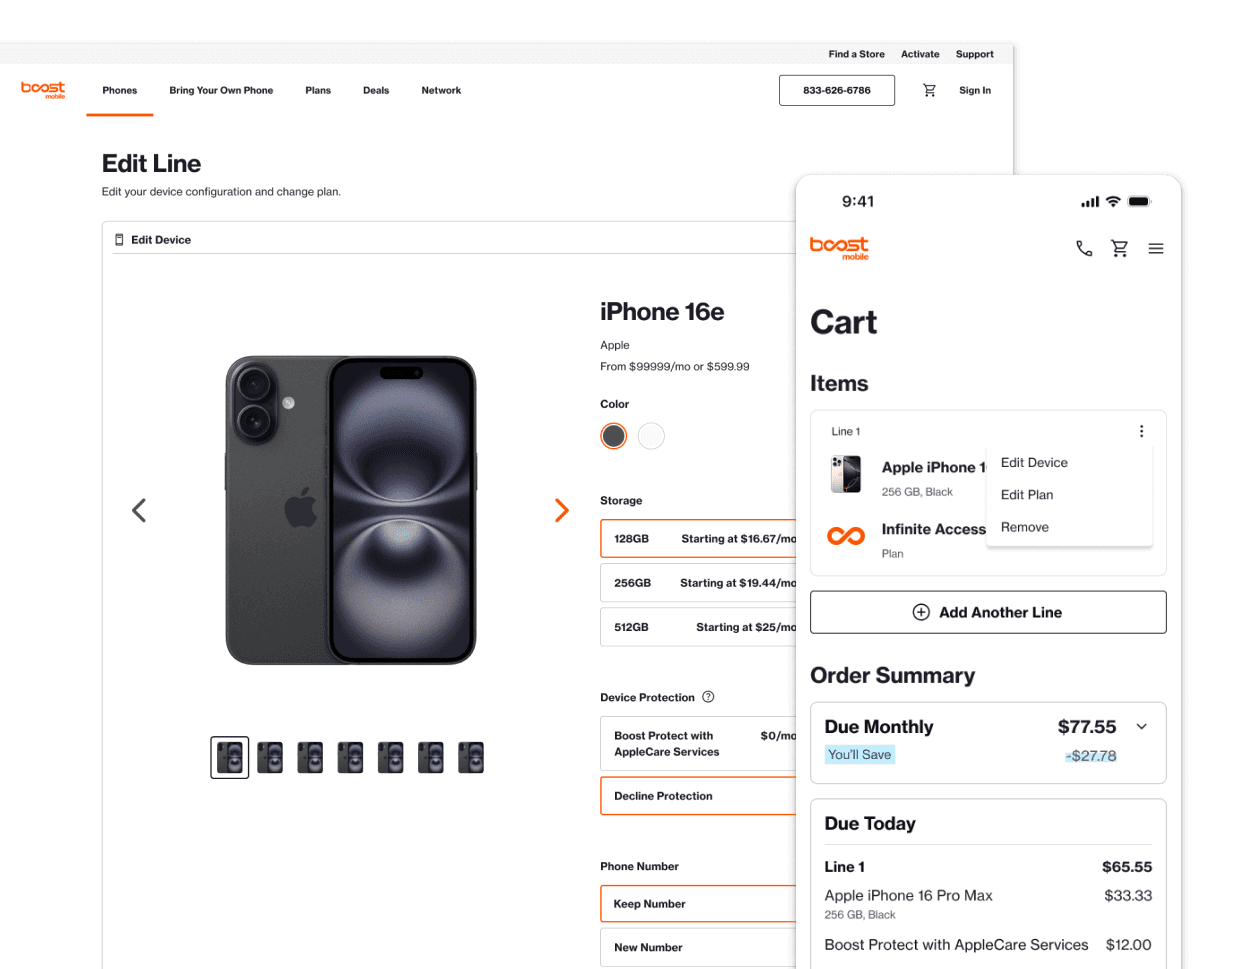
Task: Open the desktop shopping cart icon
Action: click(929, 90)
